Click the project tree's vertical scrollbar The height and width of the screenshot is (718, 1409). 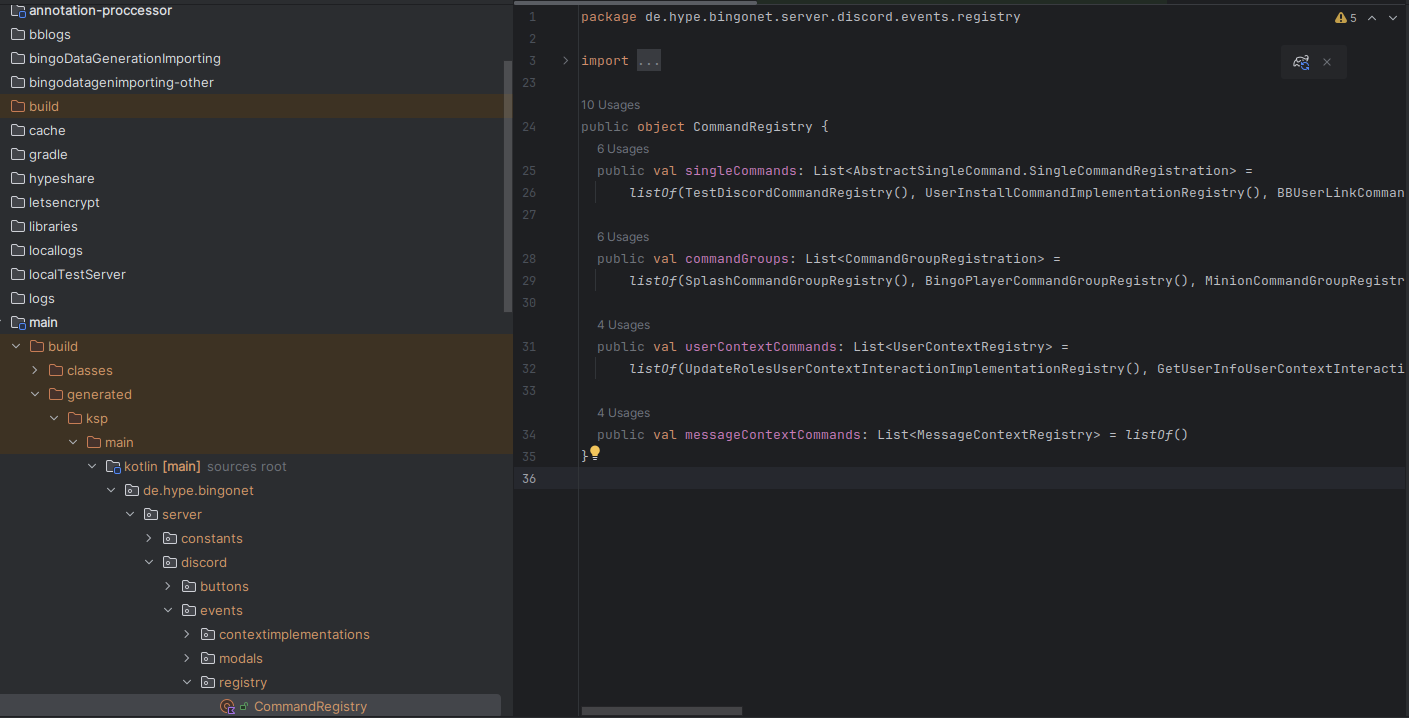click(x=507, y=185)
